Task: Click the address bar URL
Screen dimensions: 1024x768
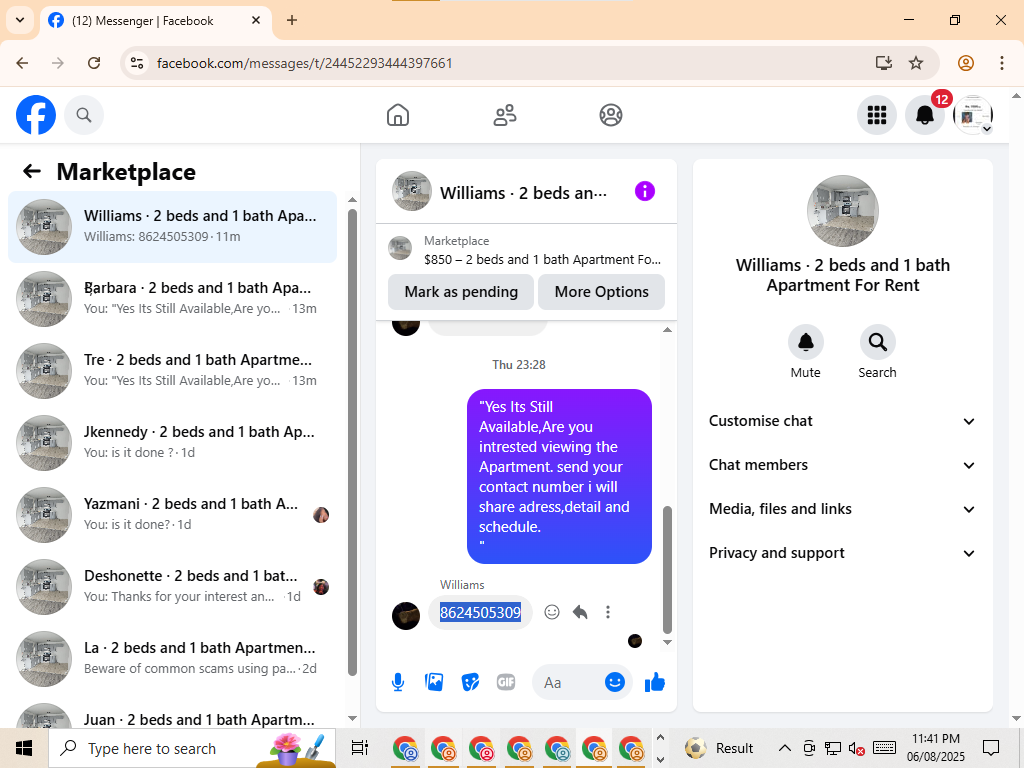Action: click(x=304, y=63)
